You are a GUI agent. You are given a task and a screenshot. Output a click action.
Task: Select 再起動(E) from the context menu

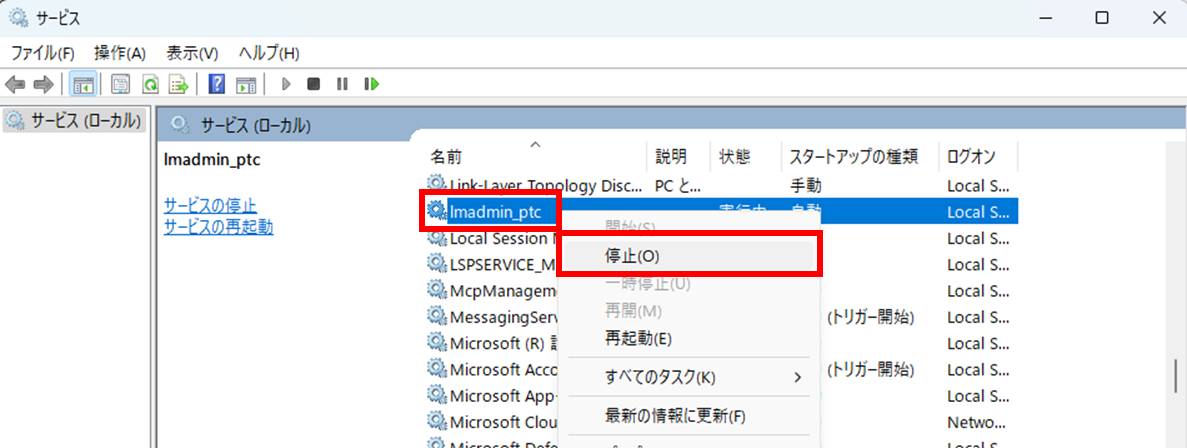tap(637, 339)
